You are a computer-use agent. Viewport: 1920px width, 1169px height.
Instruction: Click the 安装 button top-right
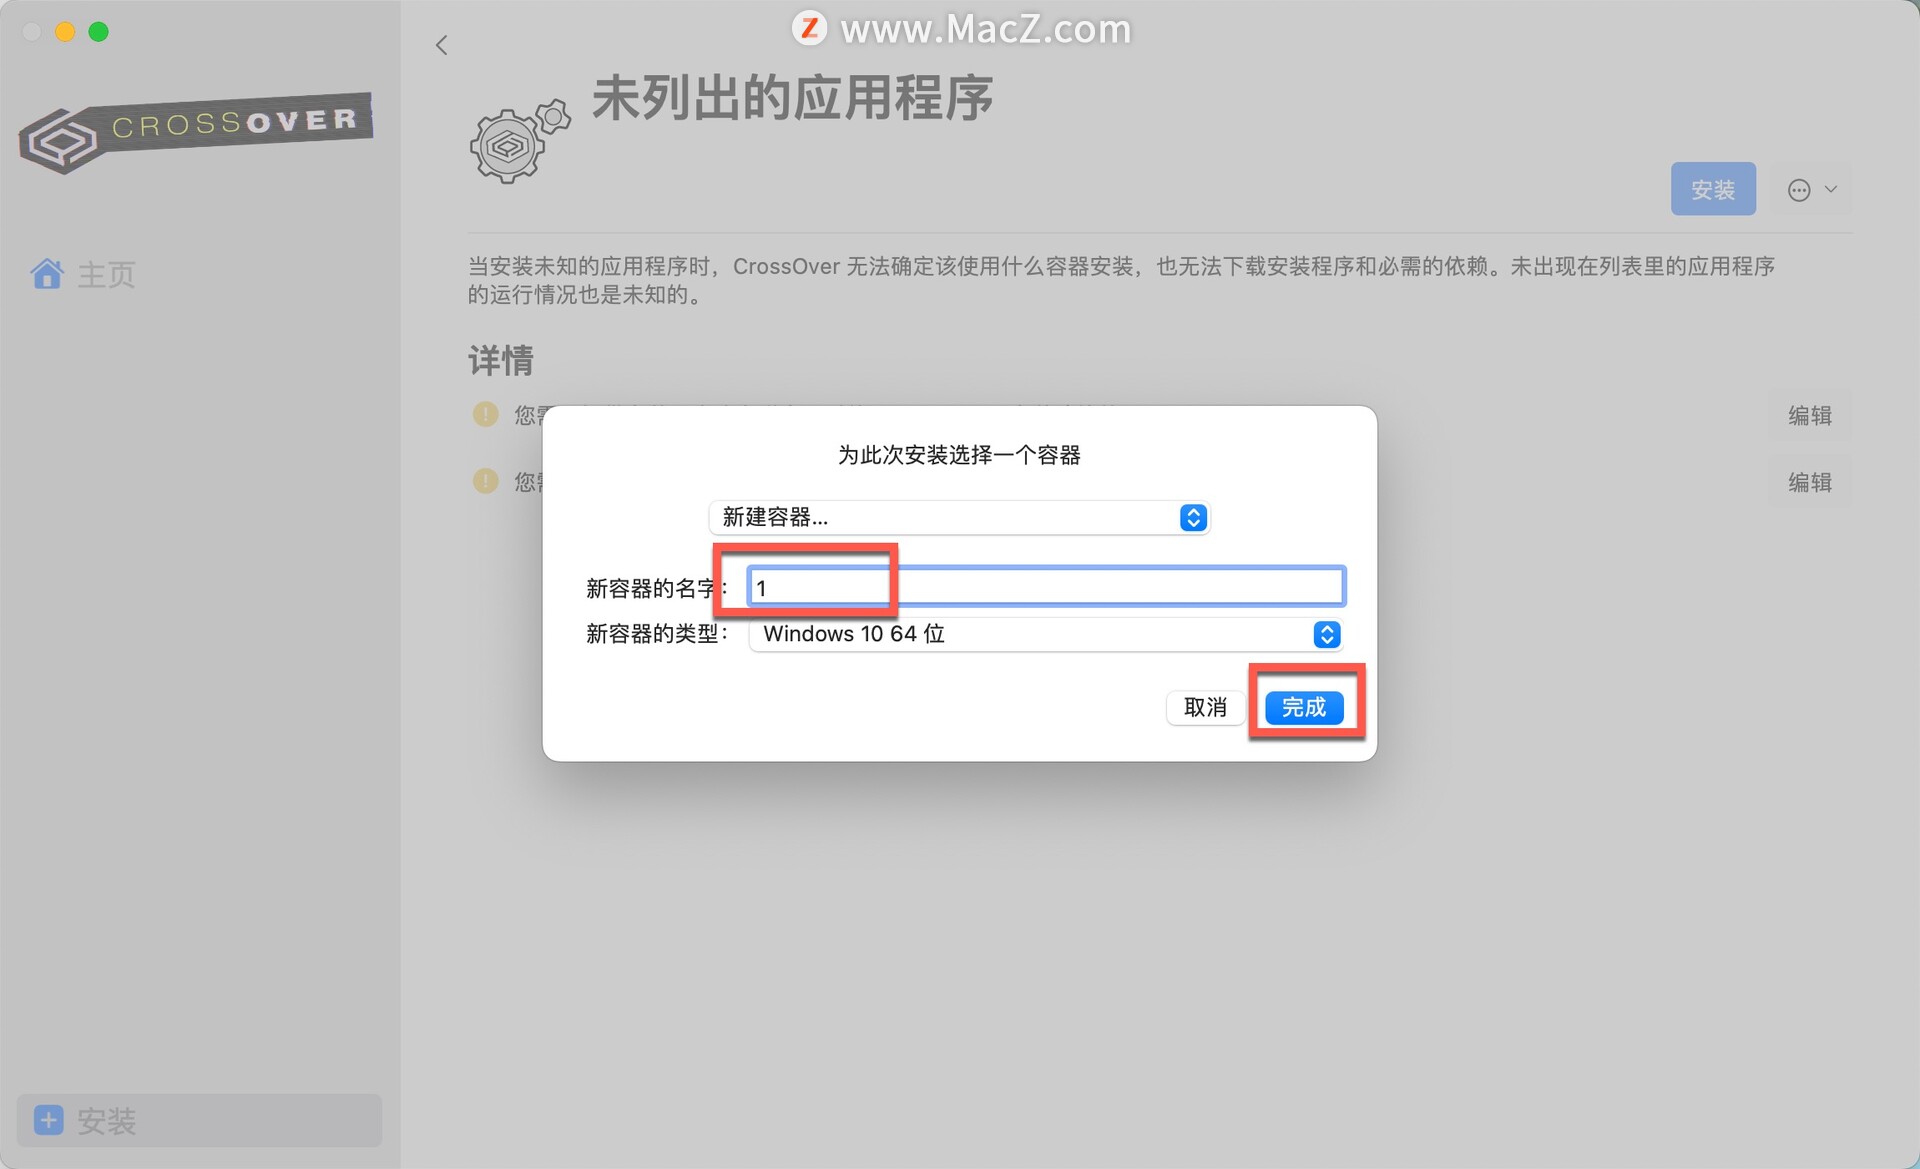click(x=1714, y=188)
